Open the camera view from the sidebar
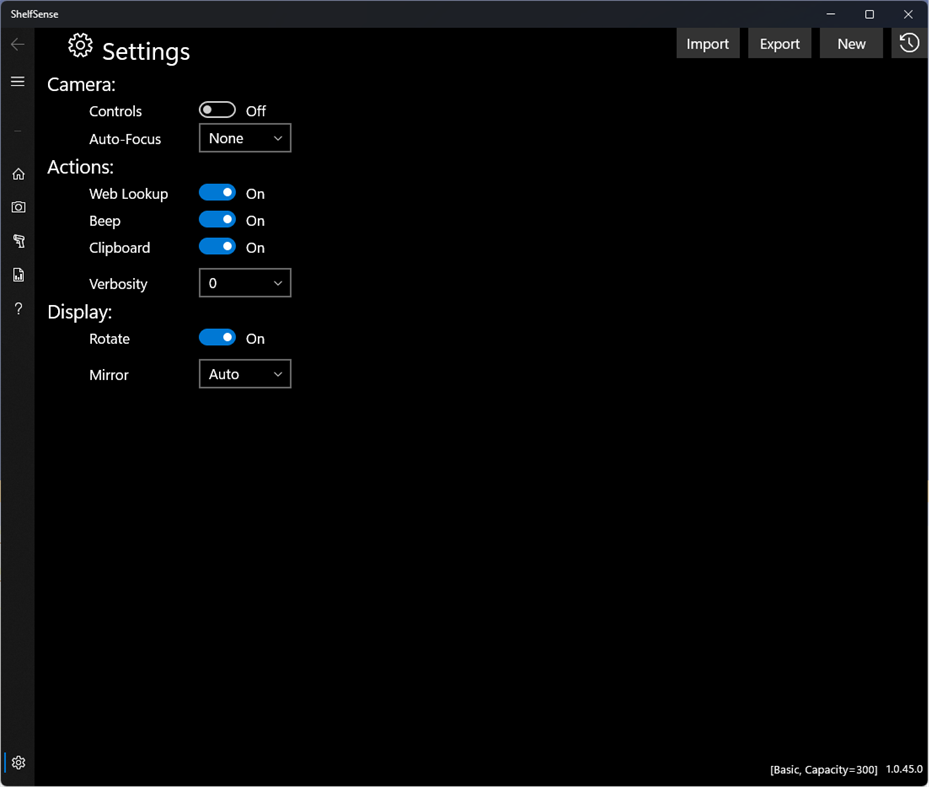 point(17,207)
